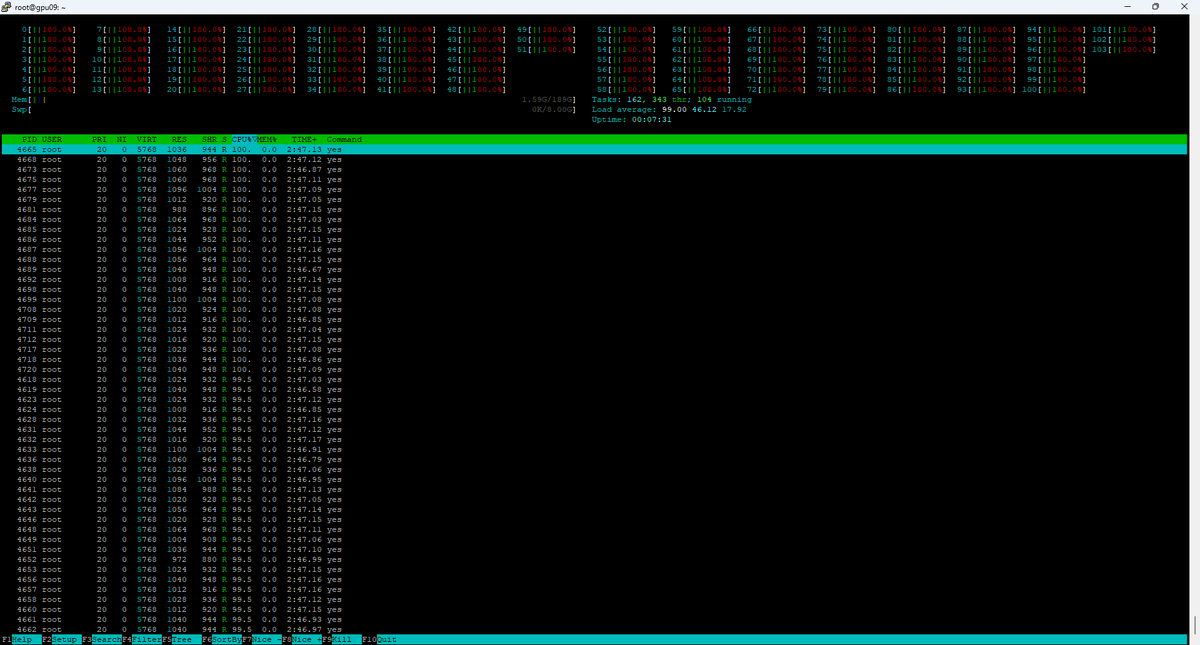
Task: Select process row with PID 4681
Action: coord(594,210)
